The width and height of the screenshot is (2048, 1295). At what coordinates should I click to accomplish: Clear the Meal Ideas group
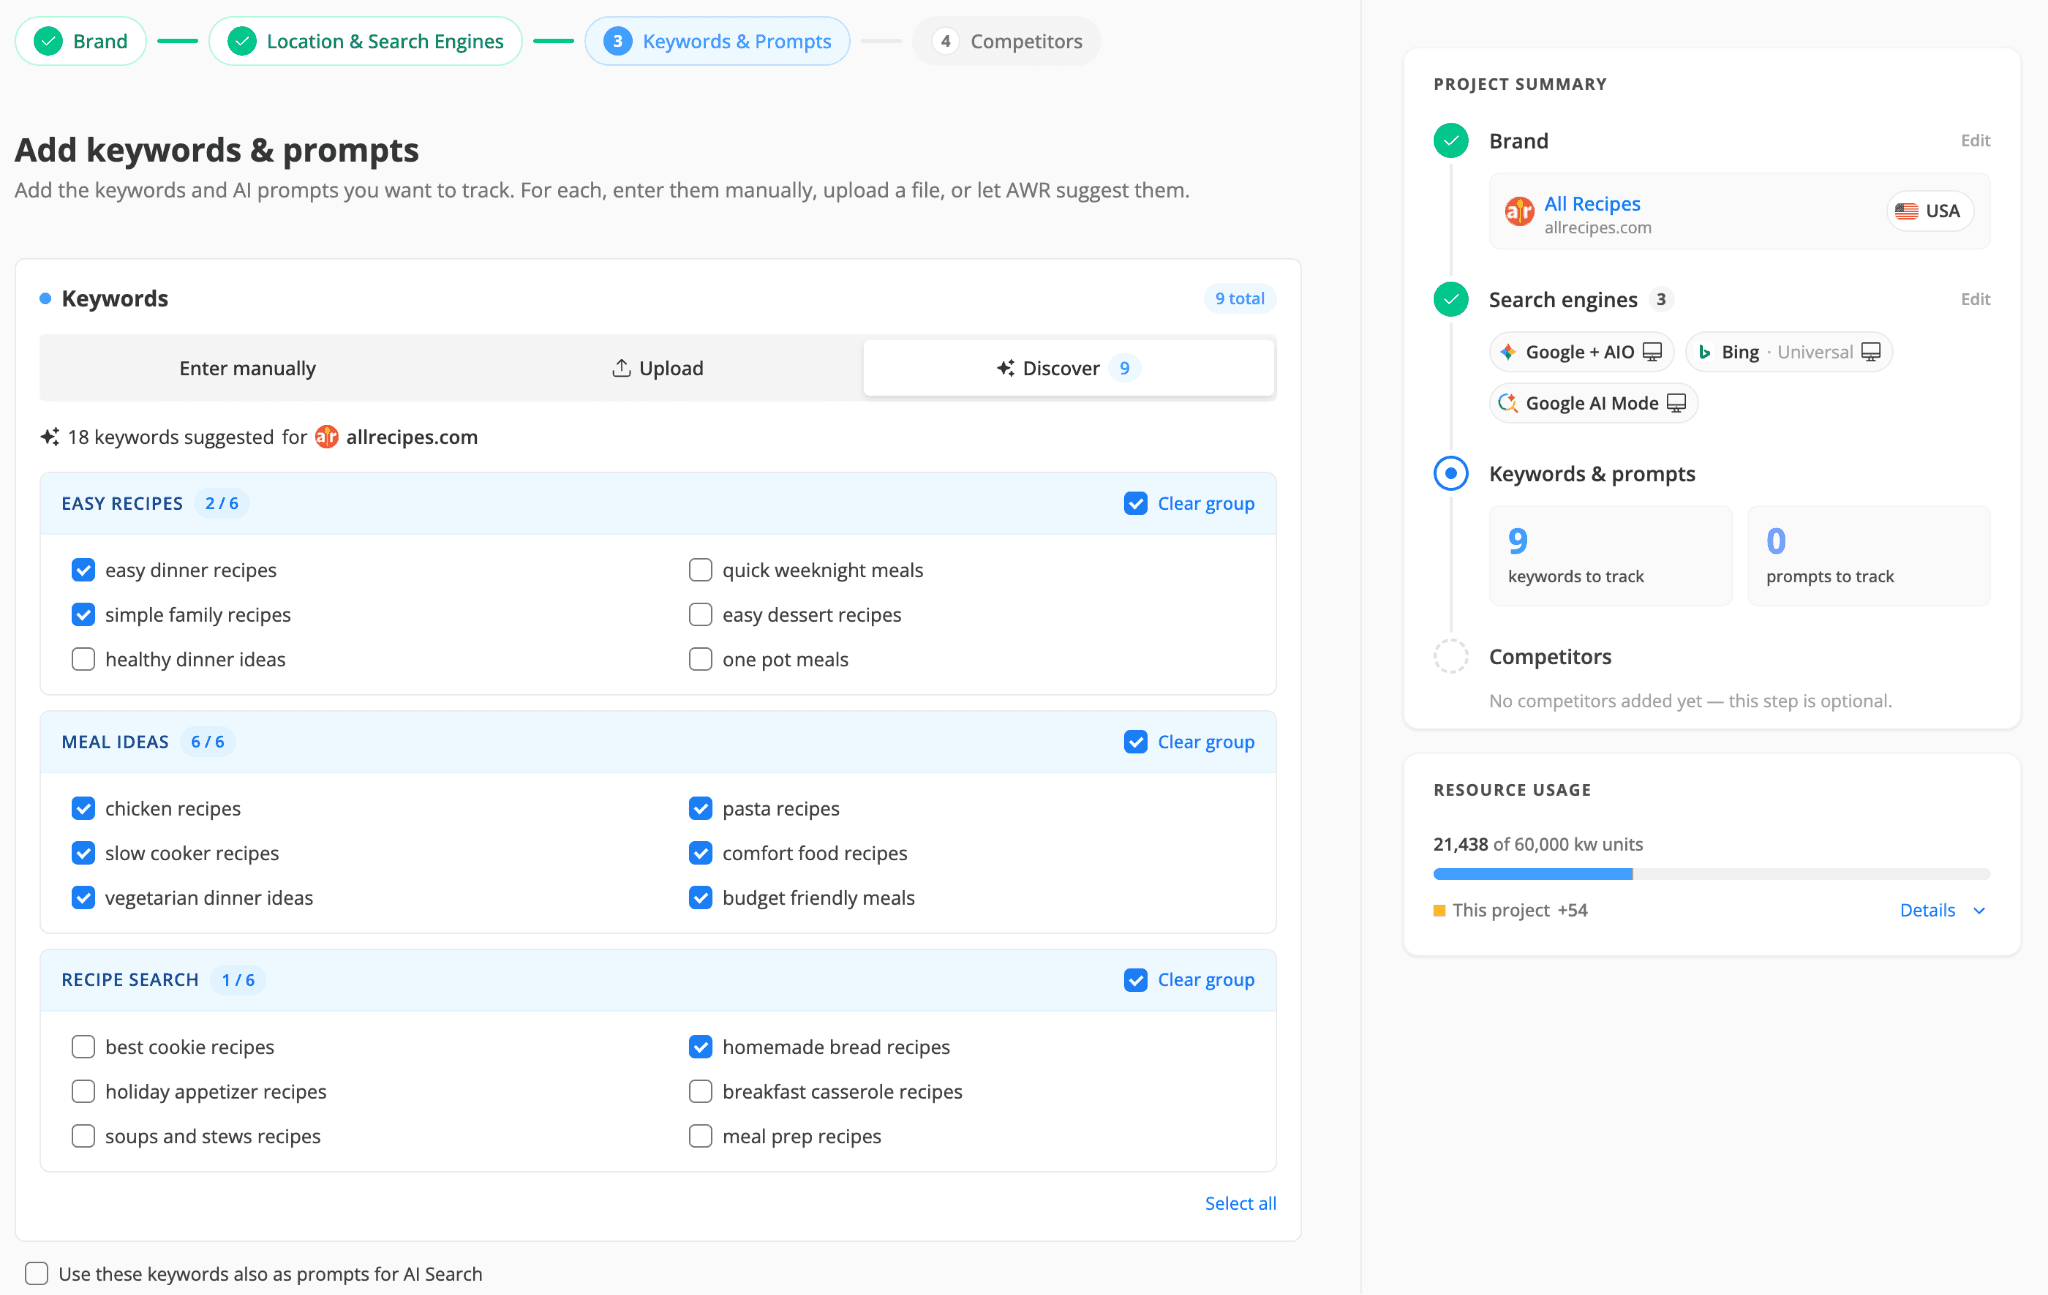pyautogui.click(x=1189, y=742)
